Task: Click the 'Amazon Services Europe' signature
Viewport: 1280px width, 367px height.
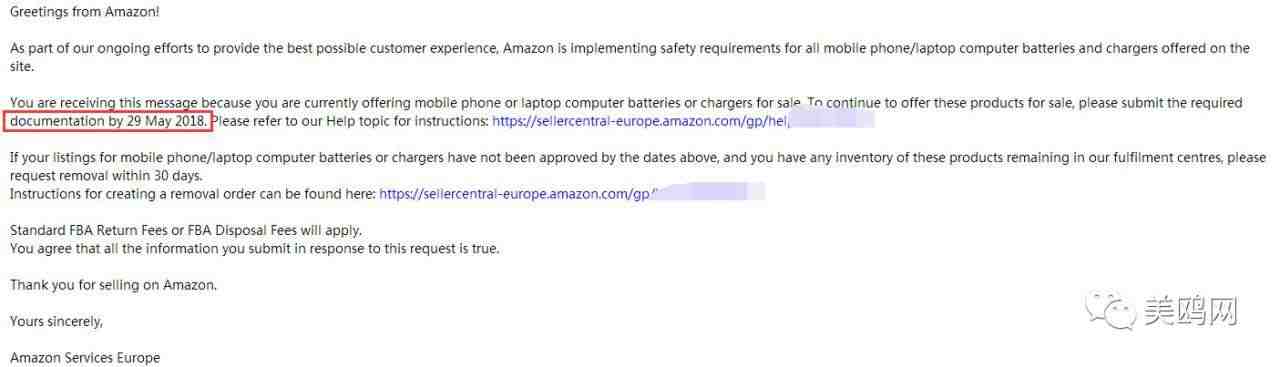Action: (85, 357)
